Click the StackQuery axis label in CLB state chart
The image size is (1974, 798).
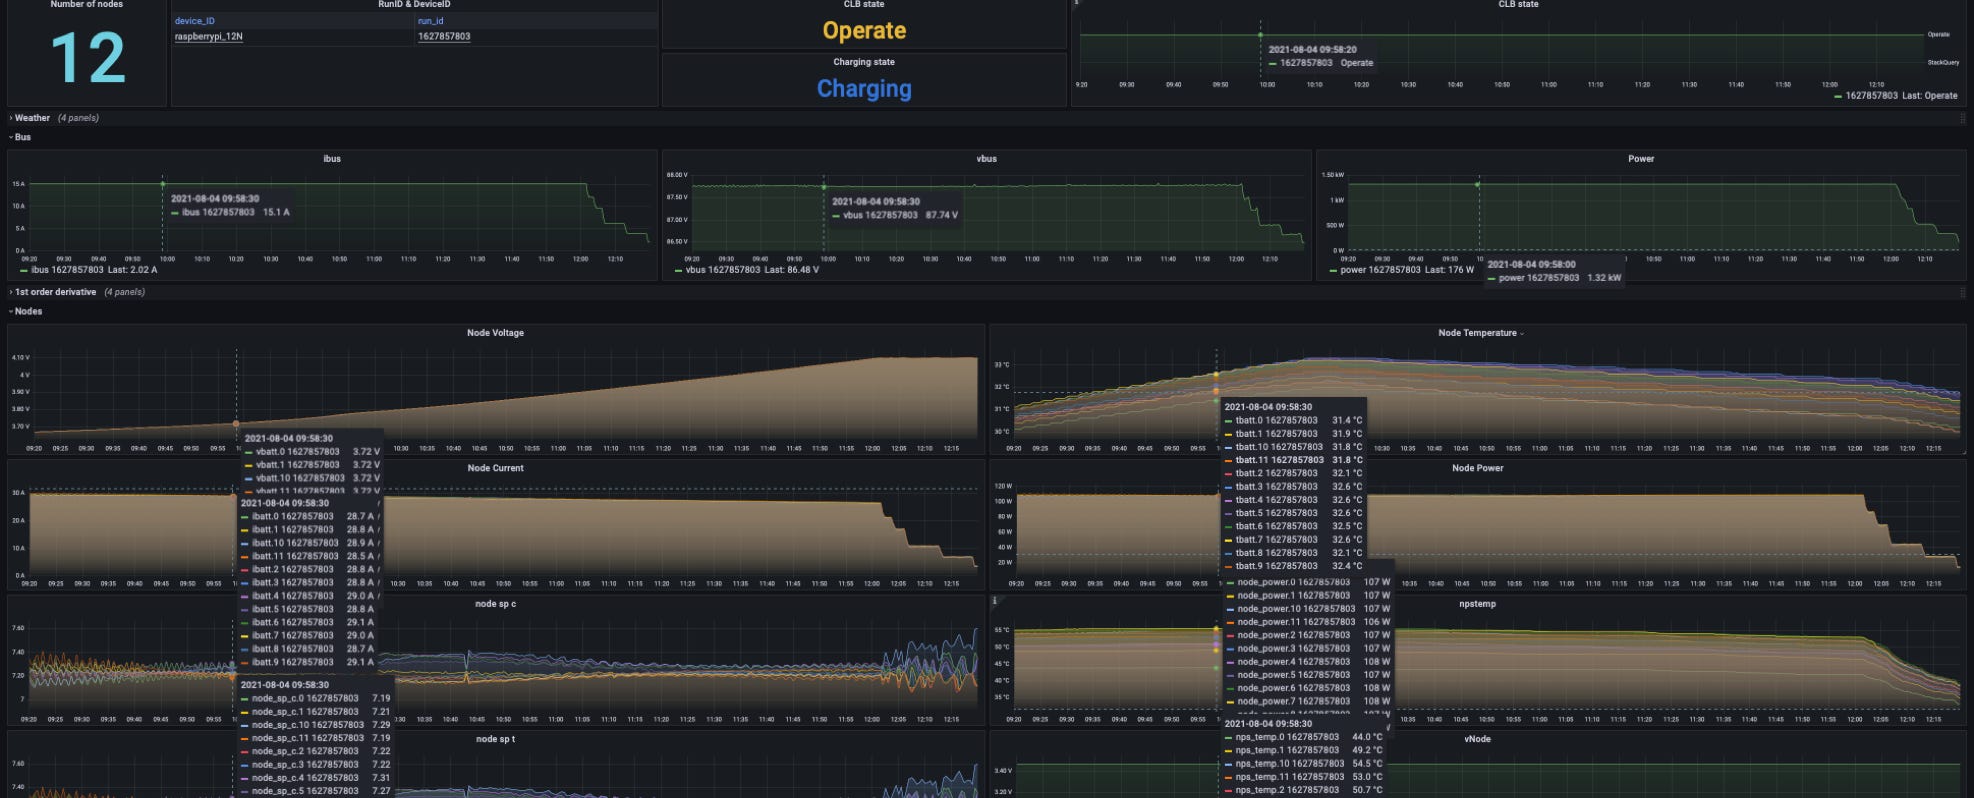1943,62
